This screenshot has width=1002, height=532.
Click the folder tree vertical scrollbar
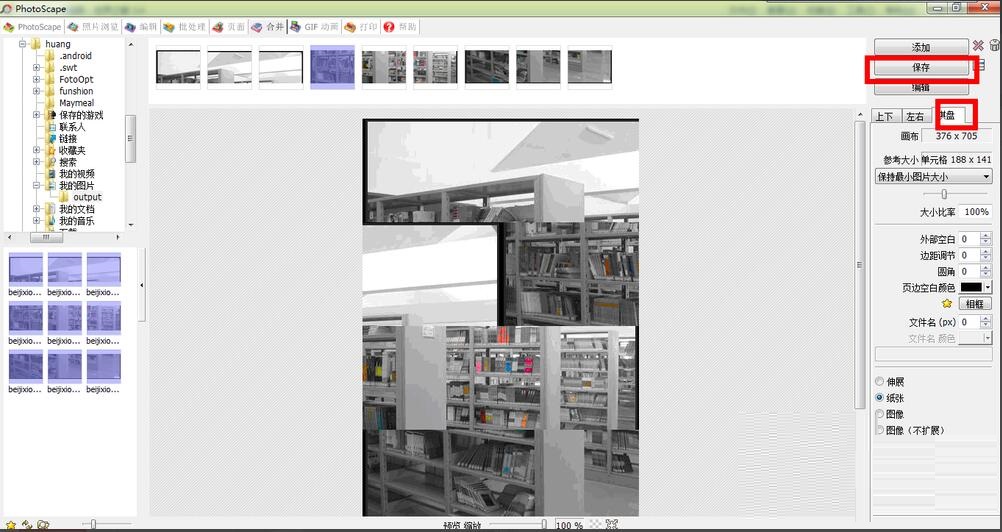coord(130,139)
